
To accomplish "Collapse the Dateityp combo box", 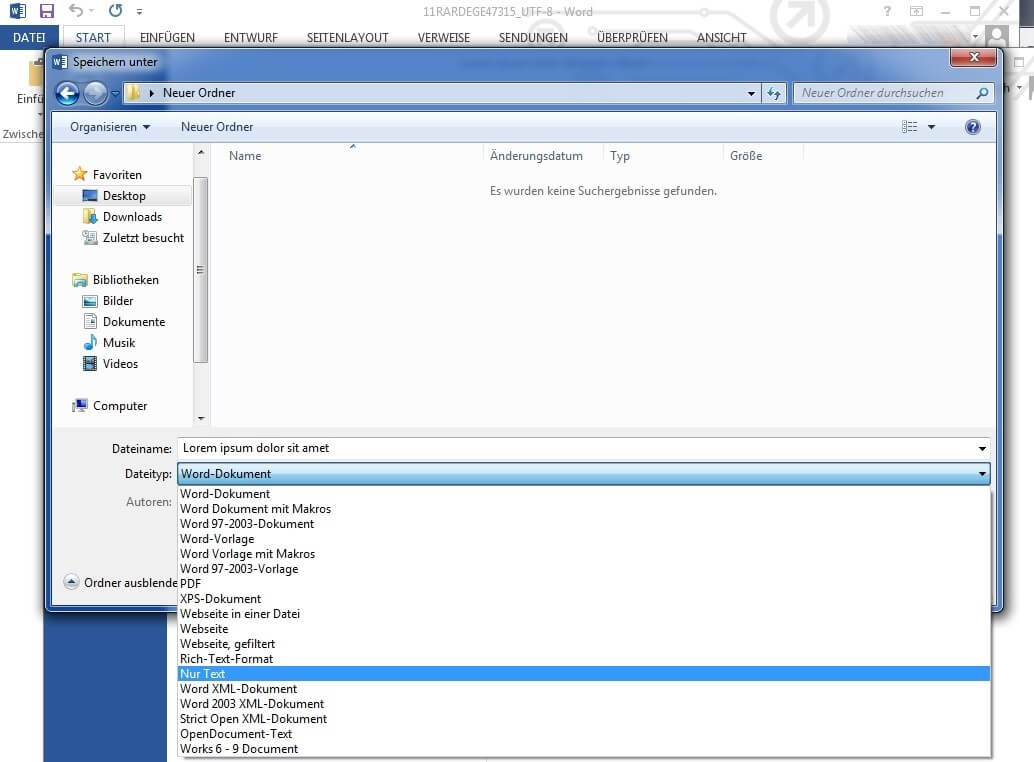I will (584, 474).
